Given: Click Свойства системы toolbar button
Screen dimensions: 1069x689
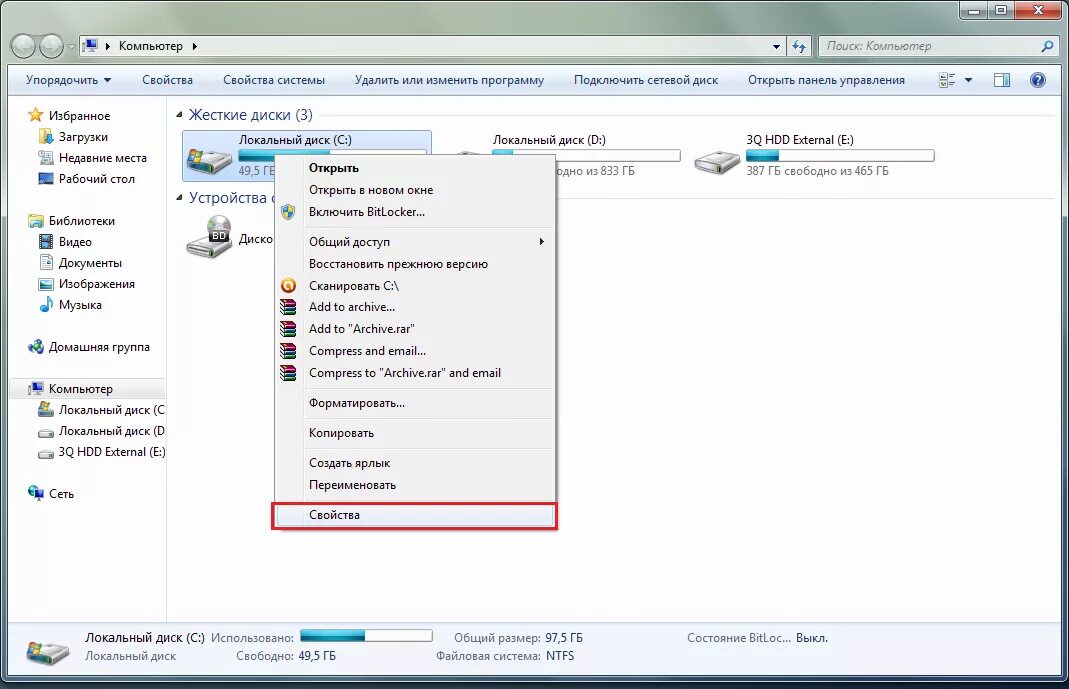Looking at the screenshot, I should point(274,80).
